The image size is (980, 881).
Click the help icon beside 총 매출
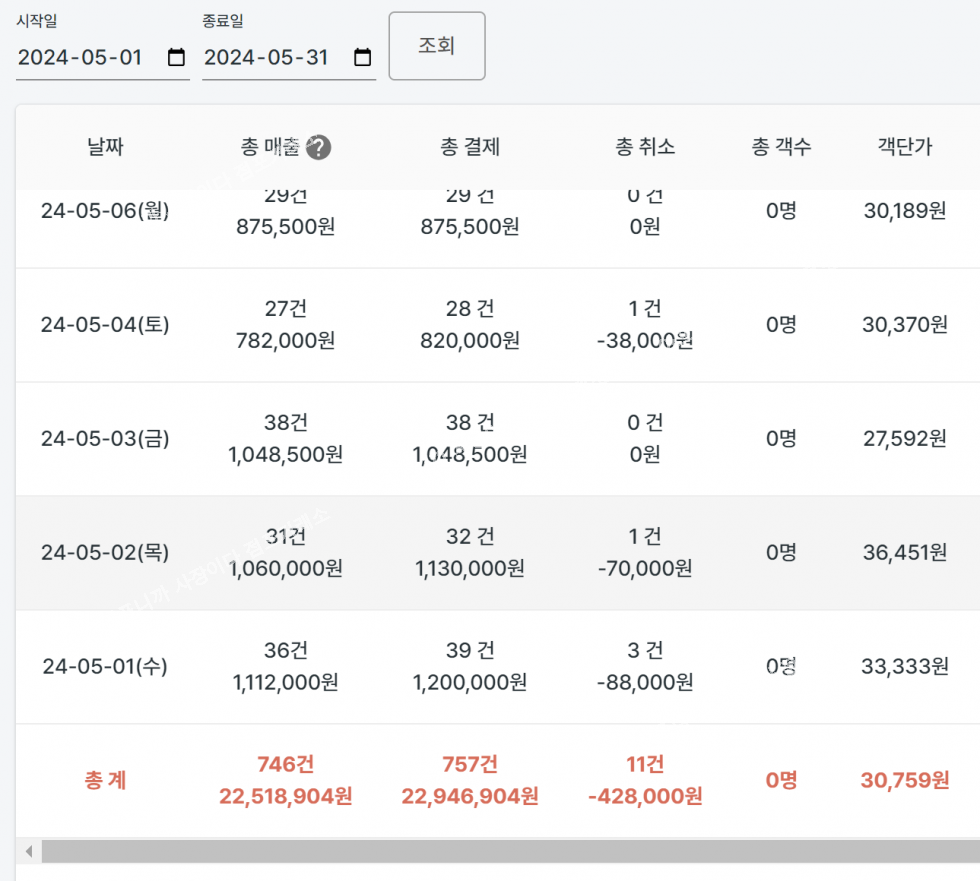pos(318,148)
